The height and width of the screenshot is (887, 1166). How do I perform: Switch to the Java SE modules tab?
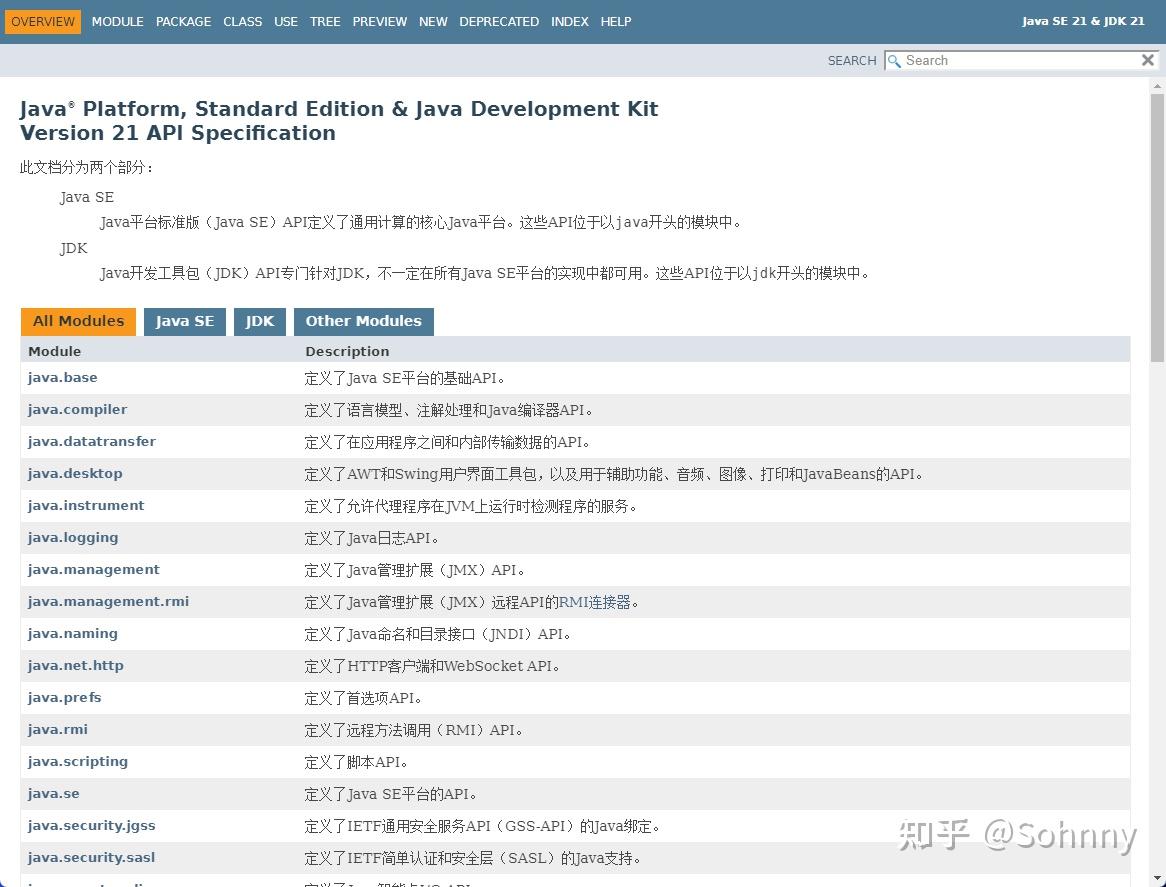[184, 321]
